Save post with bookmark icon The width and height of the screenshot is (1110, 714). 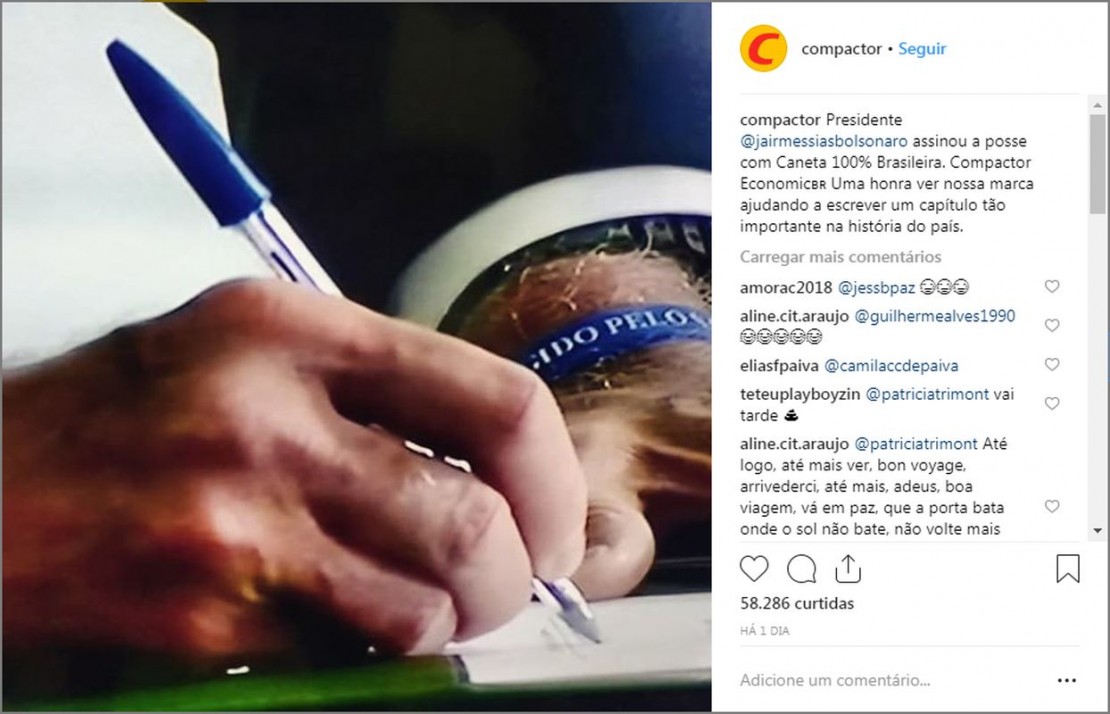point(1068,568)
